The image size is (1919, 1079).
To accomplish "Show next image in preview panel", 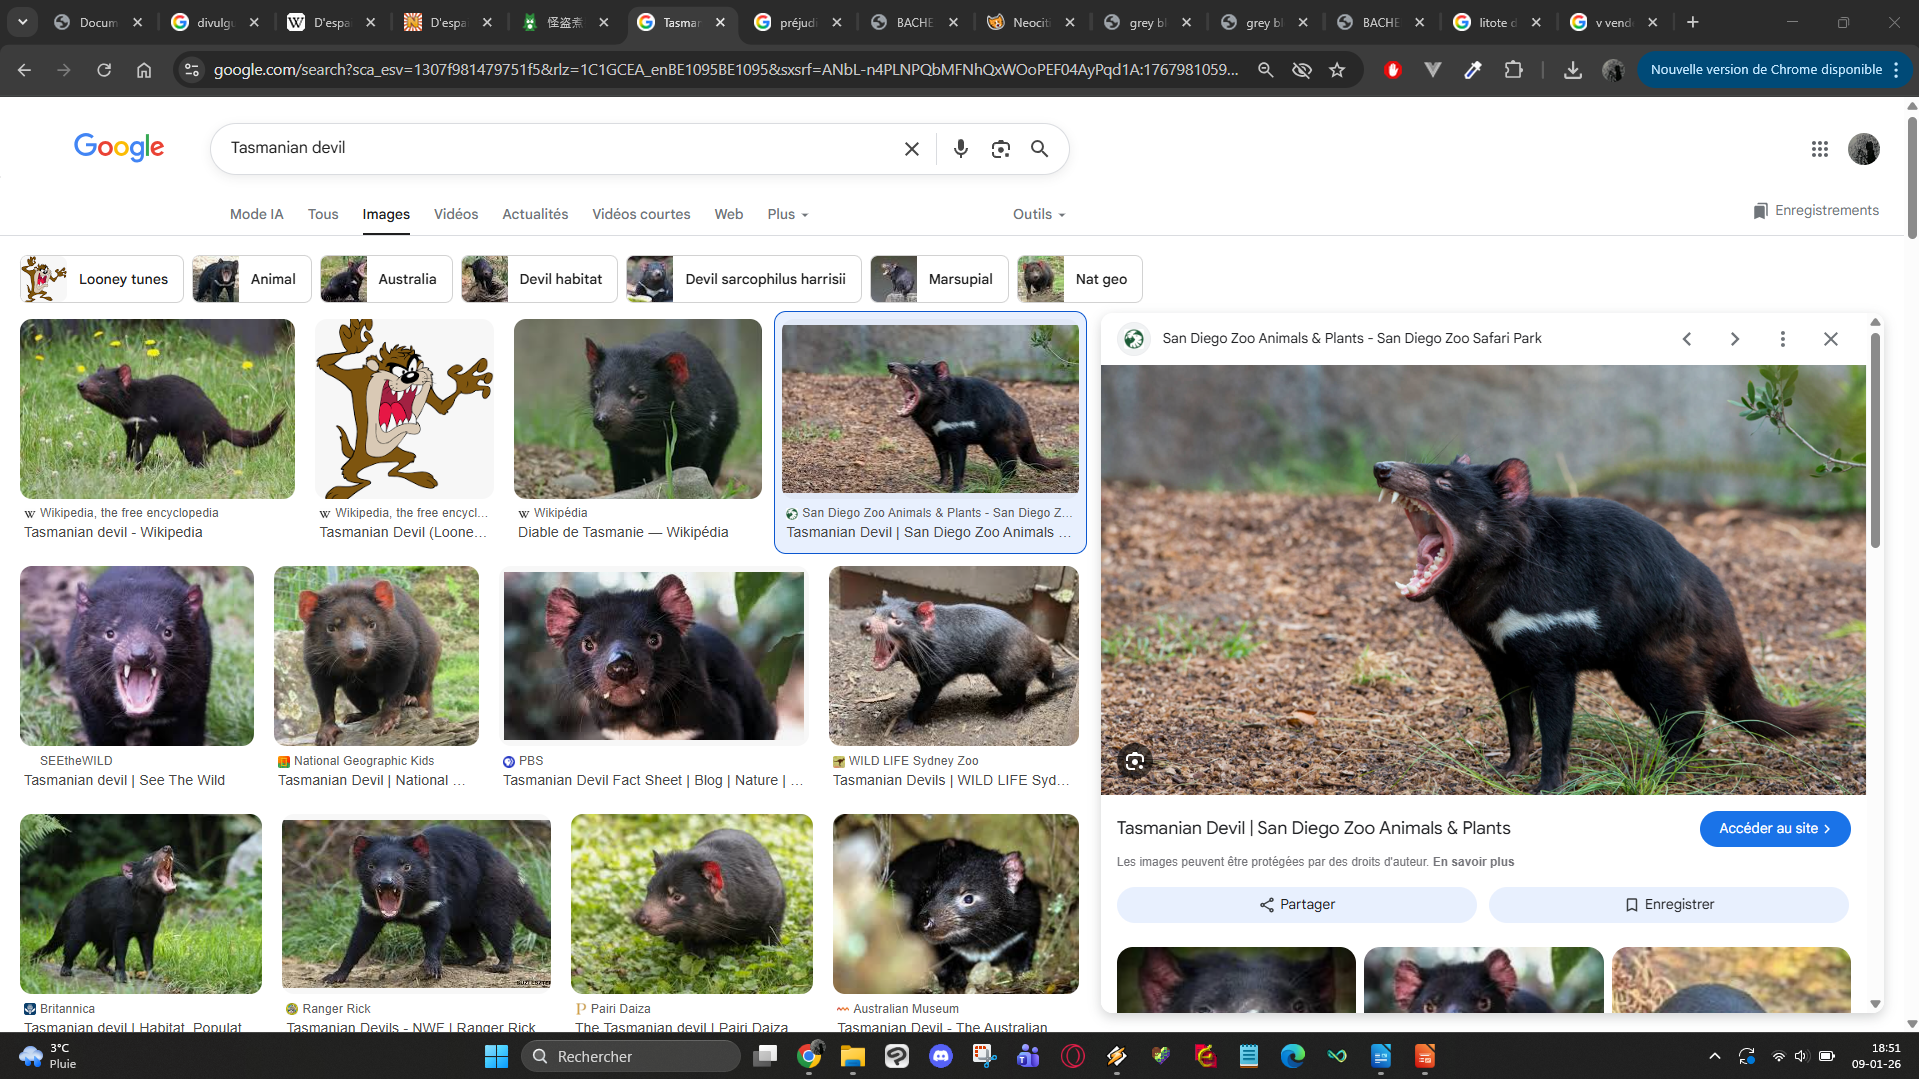I will coord(1734,339).
